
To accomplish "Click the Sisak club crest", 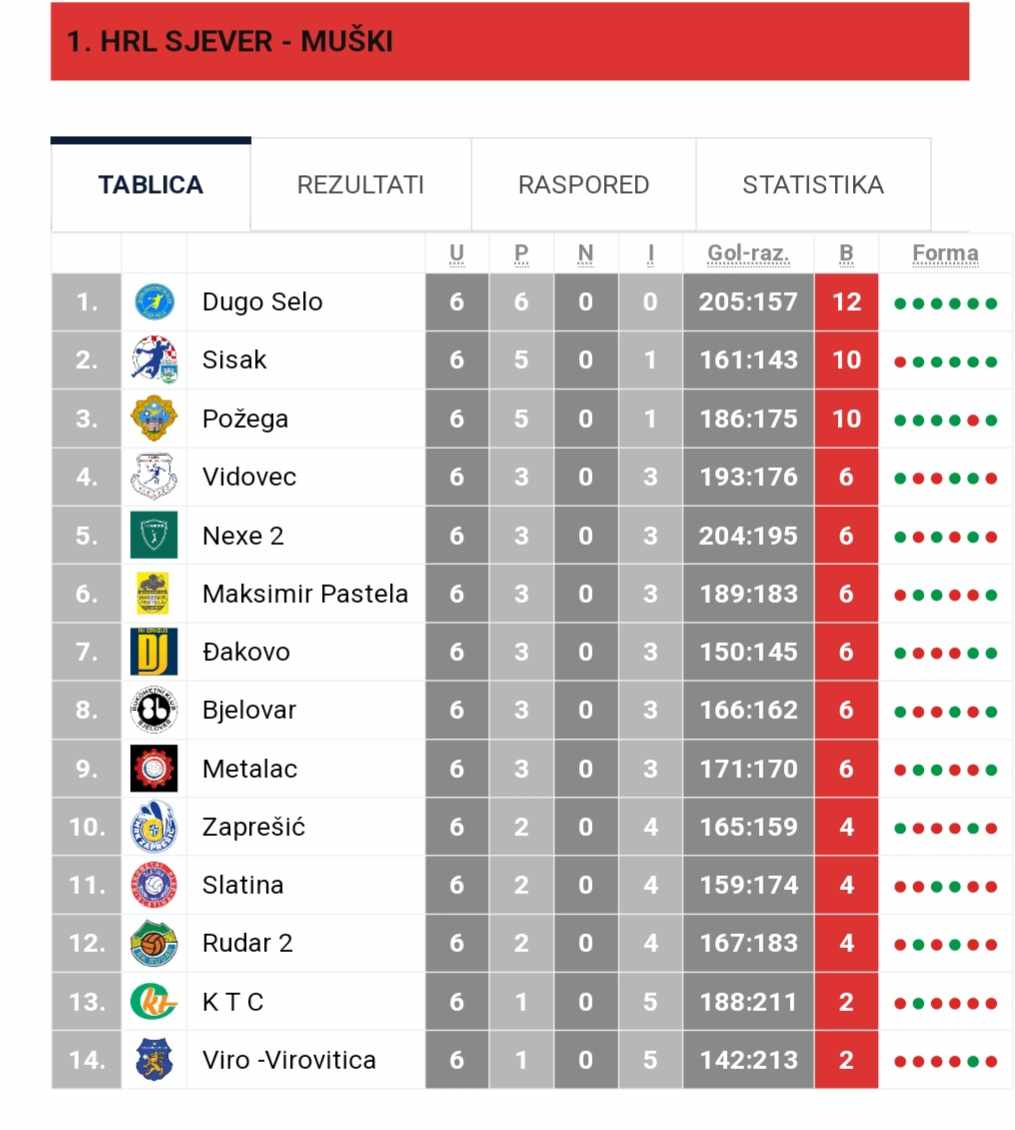I will coord(154,360).
